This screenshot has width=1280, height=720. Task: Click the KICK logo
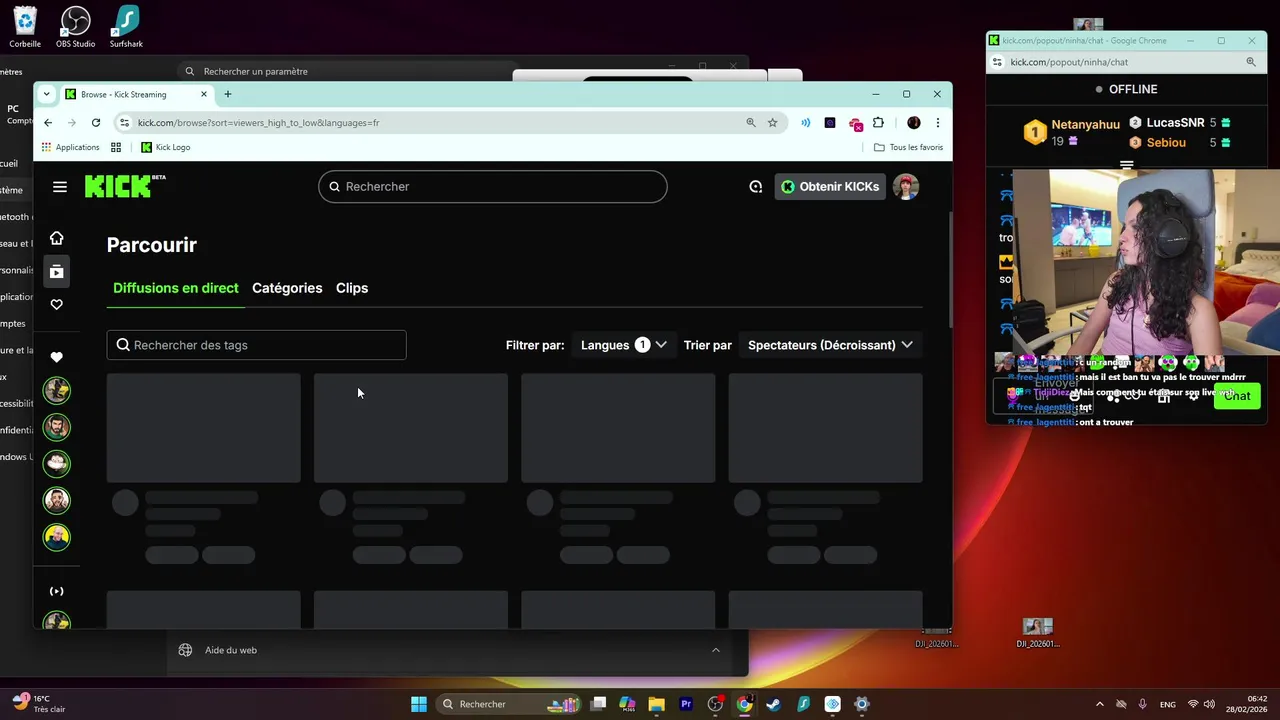[124, 186]
